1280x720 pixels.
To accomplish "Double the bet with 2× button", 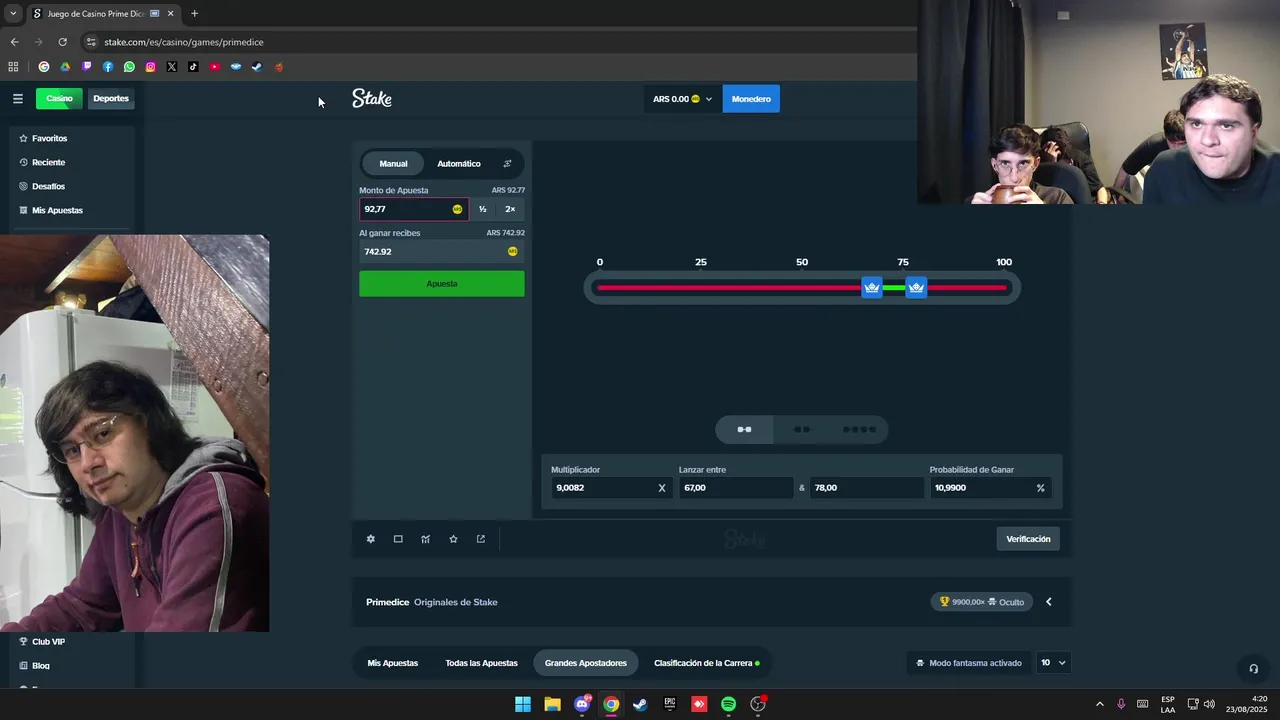I will [510, 209].
